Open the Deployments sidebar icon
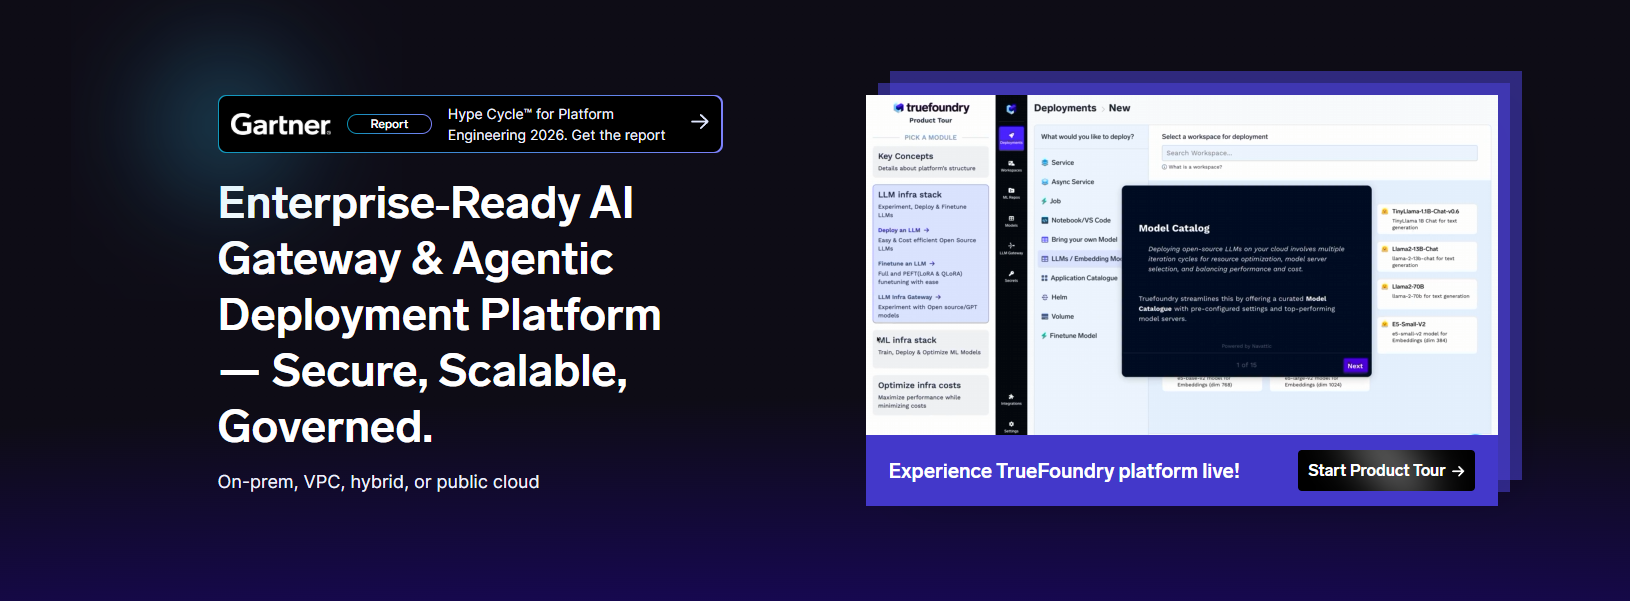 [1011, 138]
